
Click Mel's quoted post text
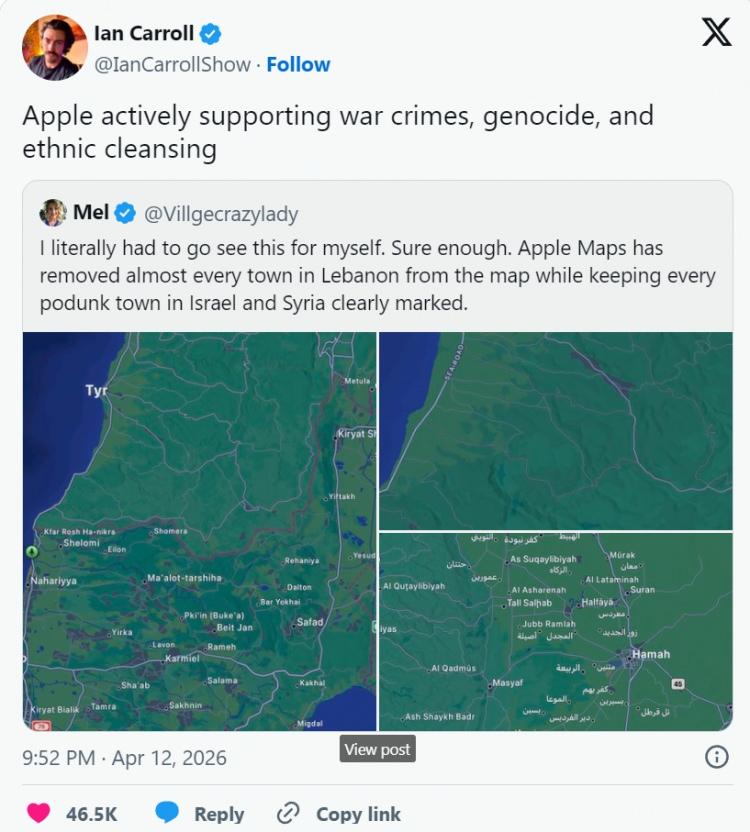[377, 275]
